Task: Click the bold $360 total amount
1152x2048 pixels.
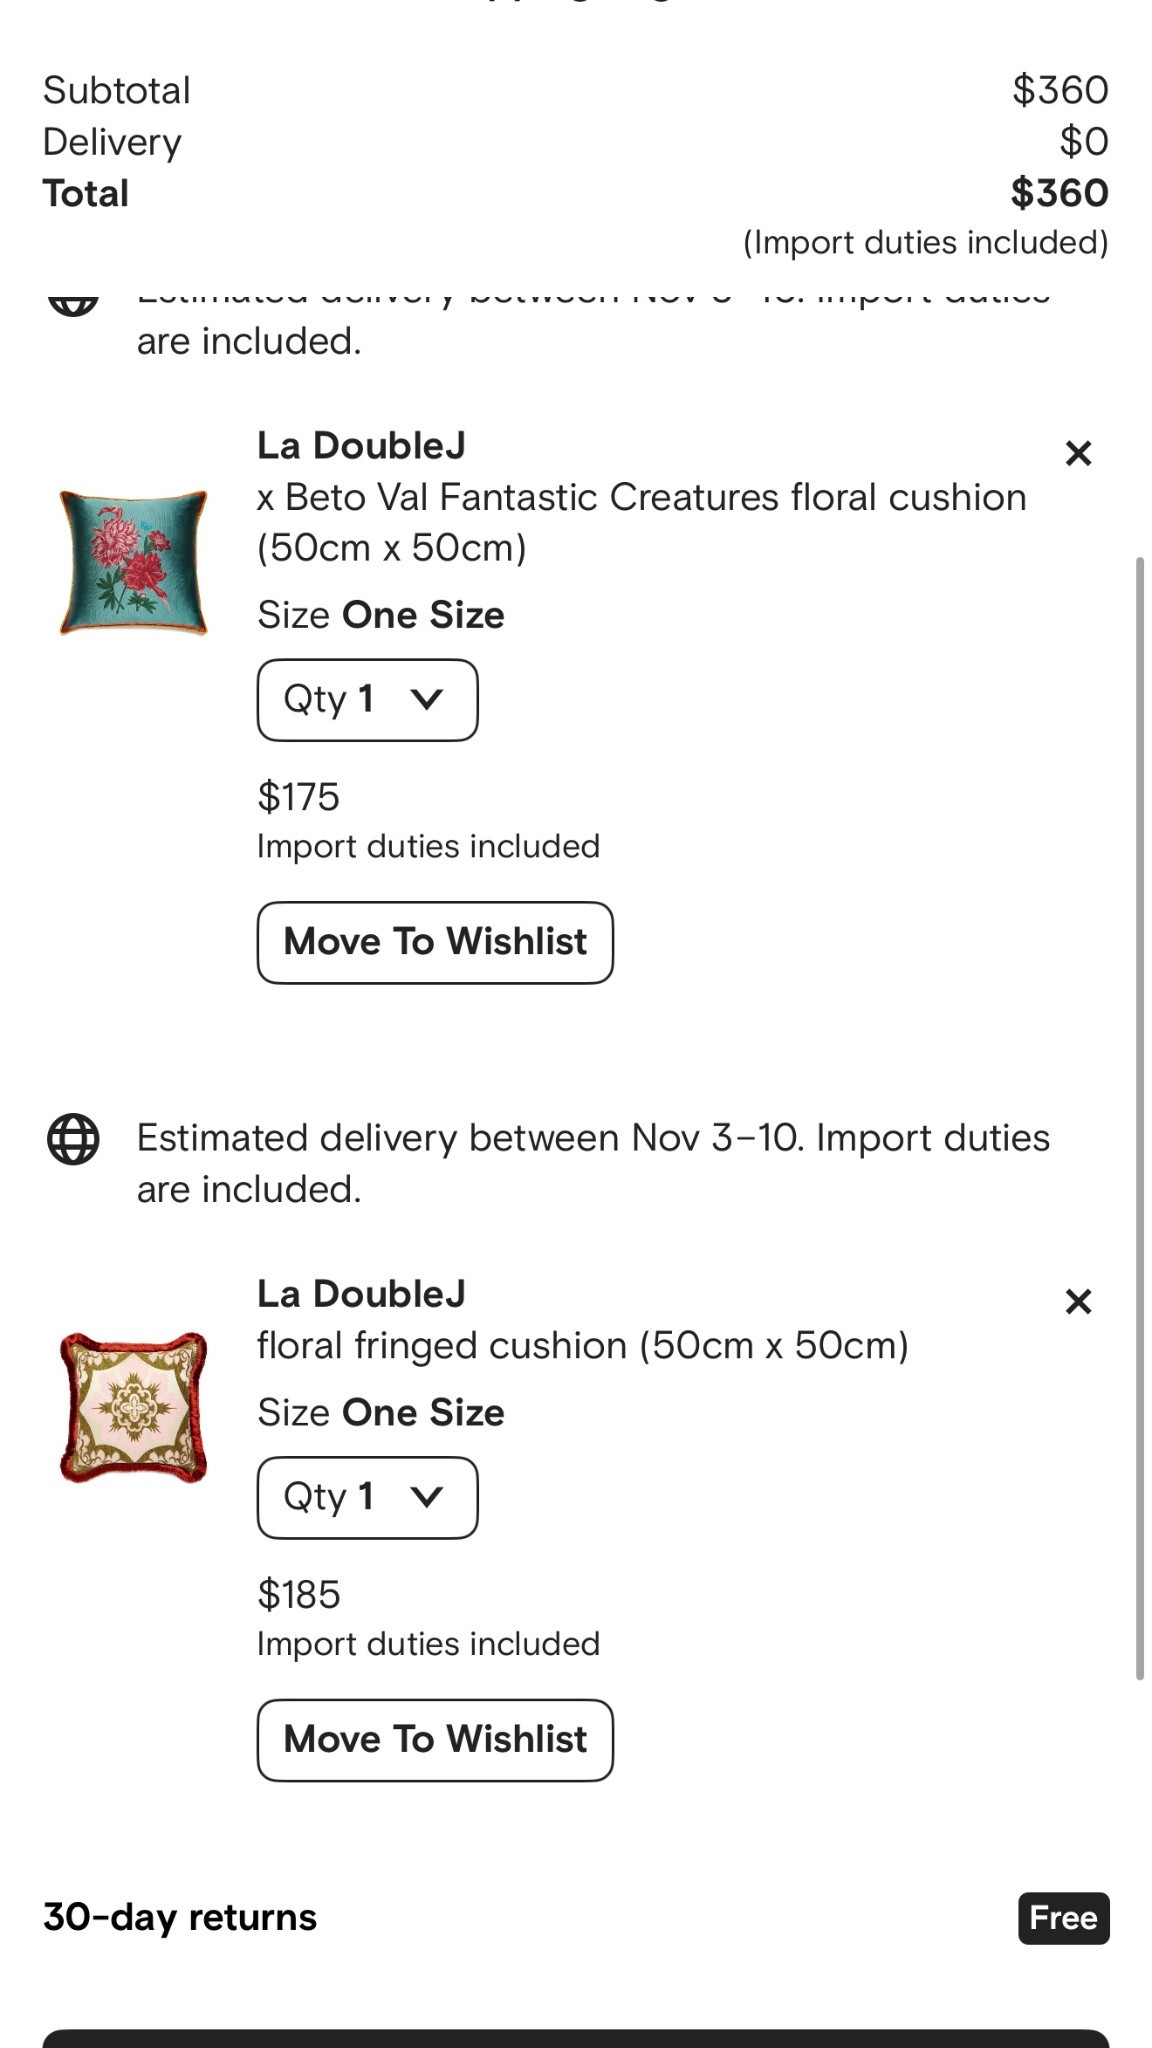Action: [1059, 193]
